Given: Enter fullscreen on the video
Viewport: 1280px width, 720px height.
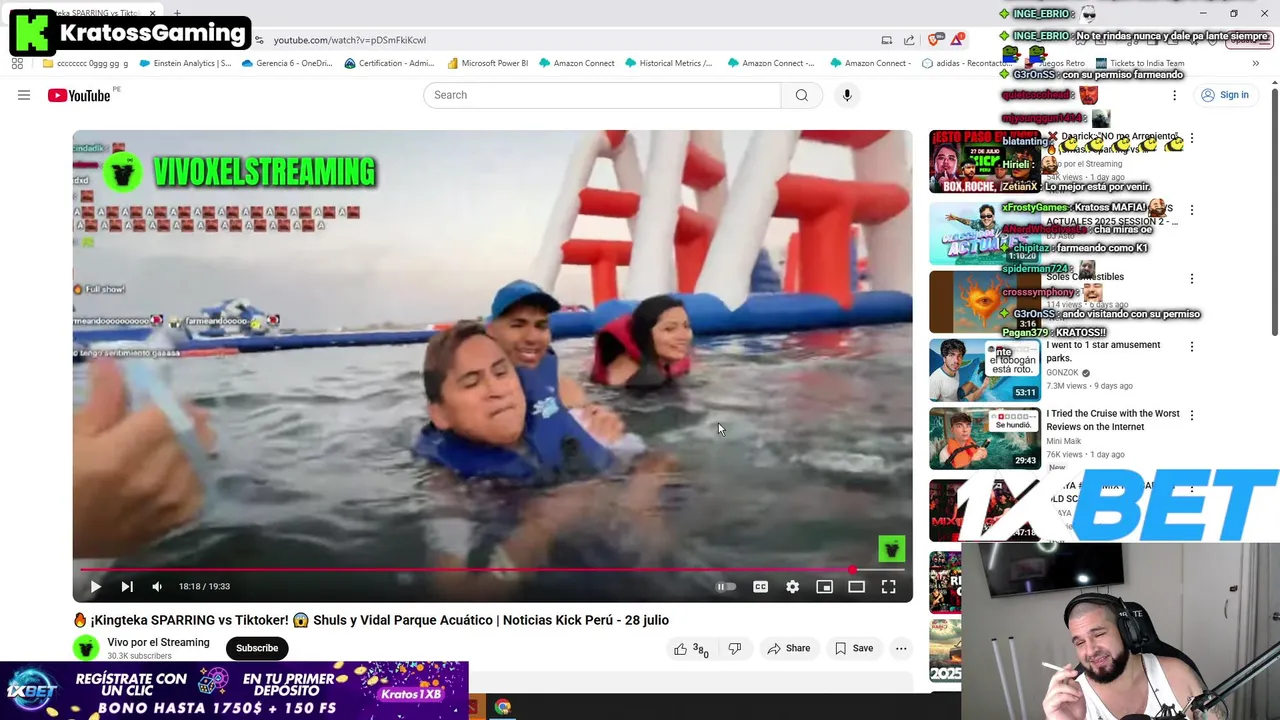Looking at the screenshot, I should pyautogui.click(x=888, y=587).
